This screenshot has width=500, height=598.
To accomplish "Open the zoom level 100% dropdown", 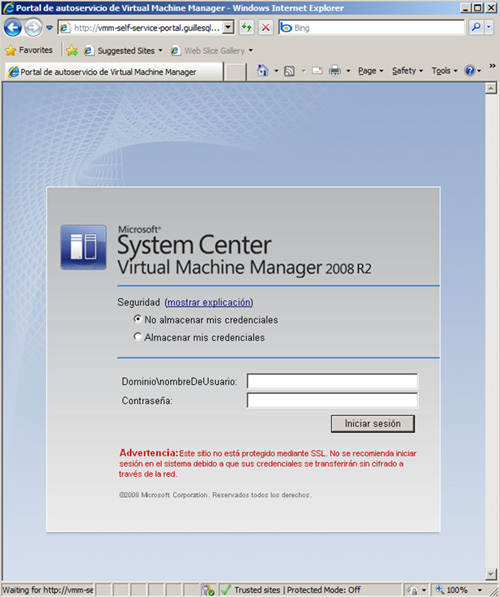I will [480, 590].
